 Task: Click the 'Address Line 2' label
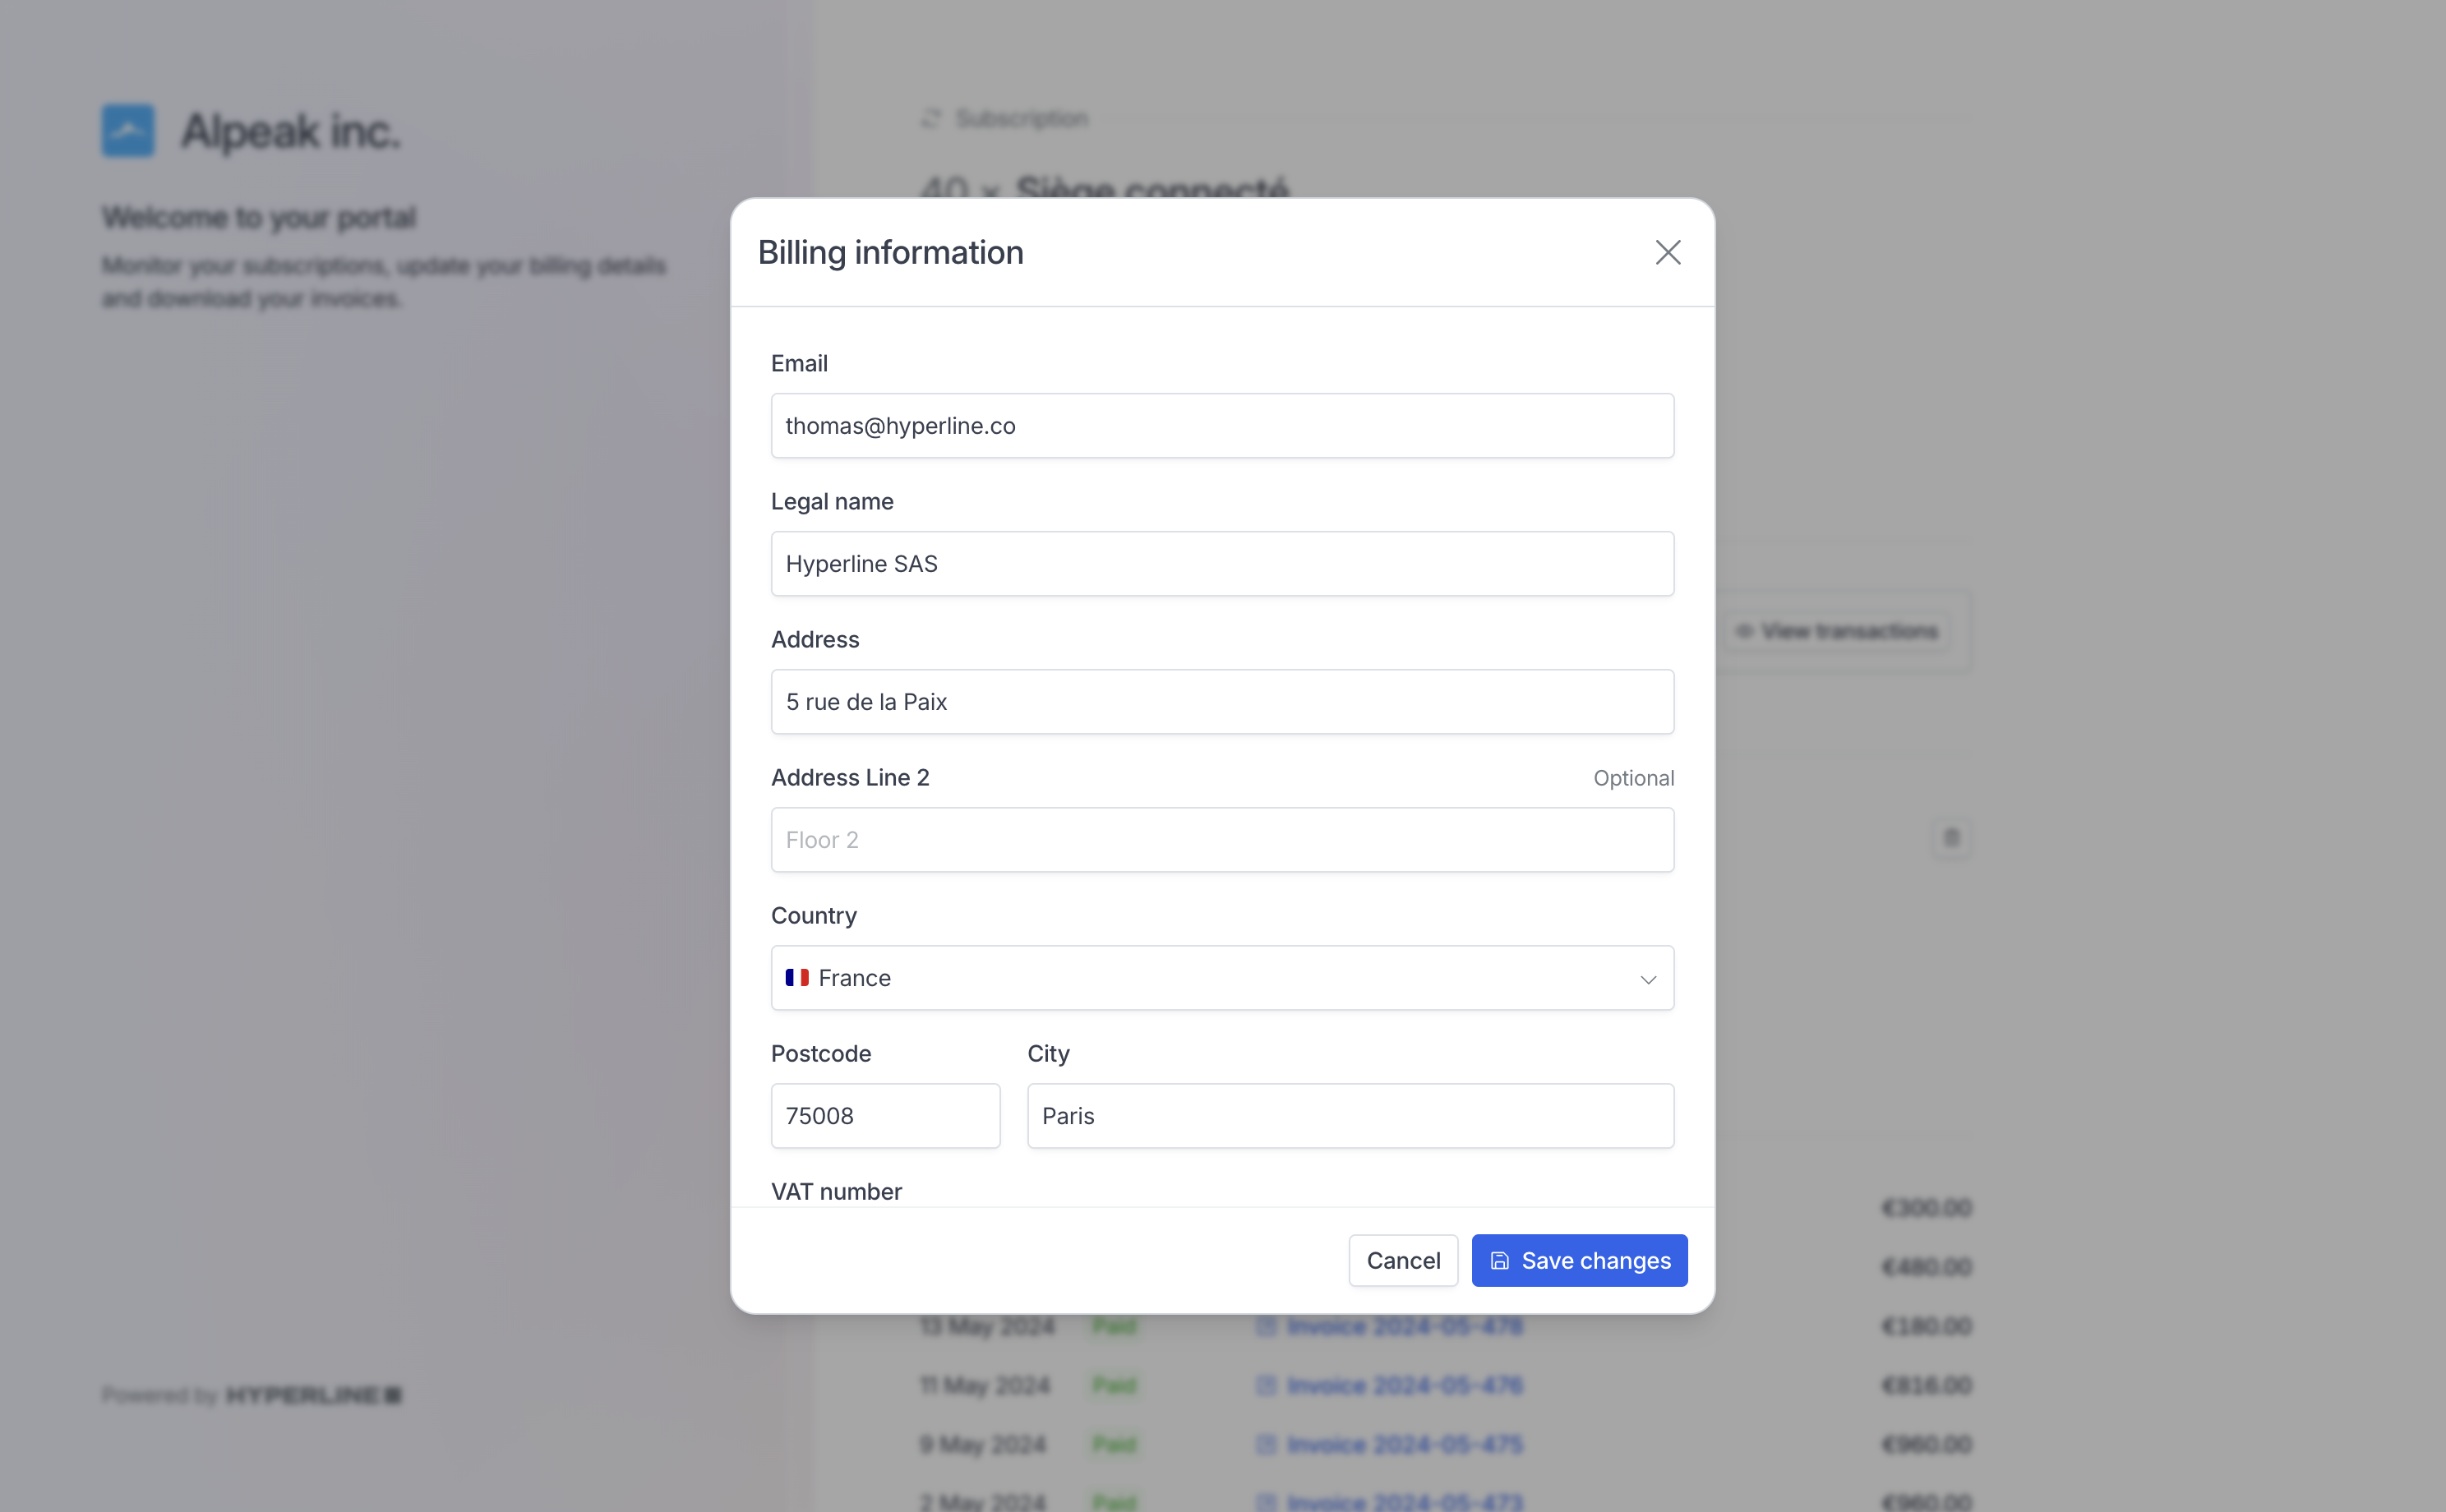[850, 778]
